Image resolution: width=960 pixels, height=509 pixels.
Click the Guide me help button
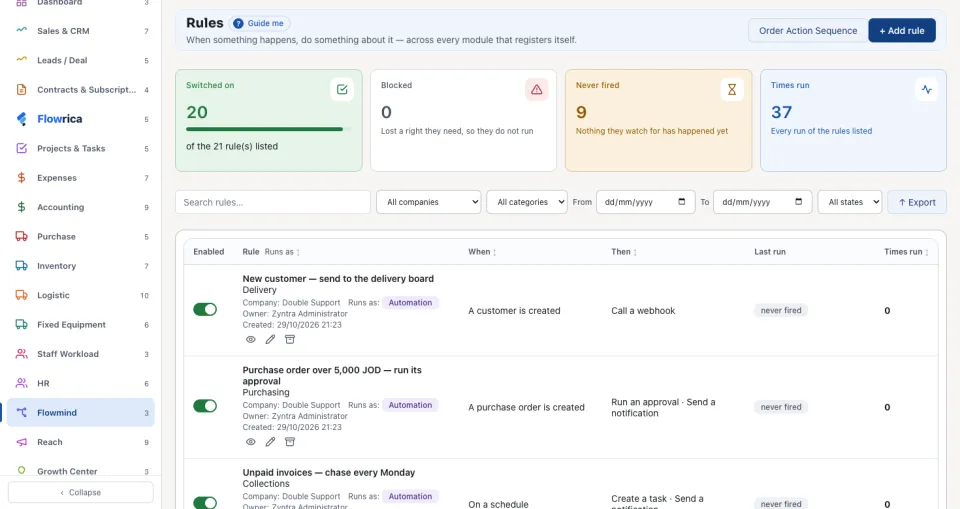[x=259, y=23]
